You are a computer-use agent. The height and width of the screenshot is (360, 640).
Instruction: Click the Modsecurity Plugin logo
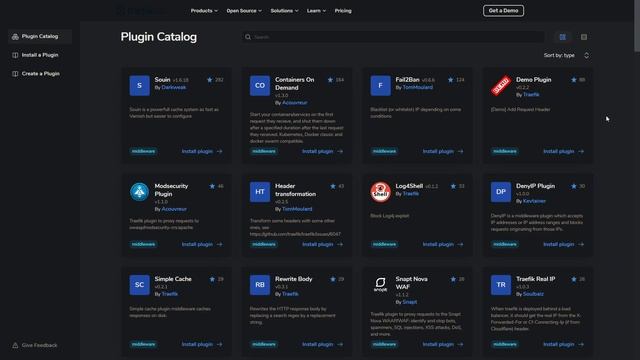(140, 192)
